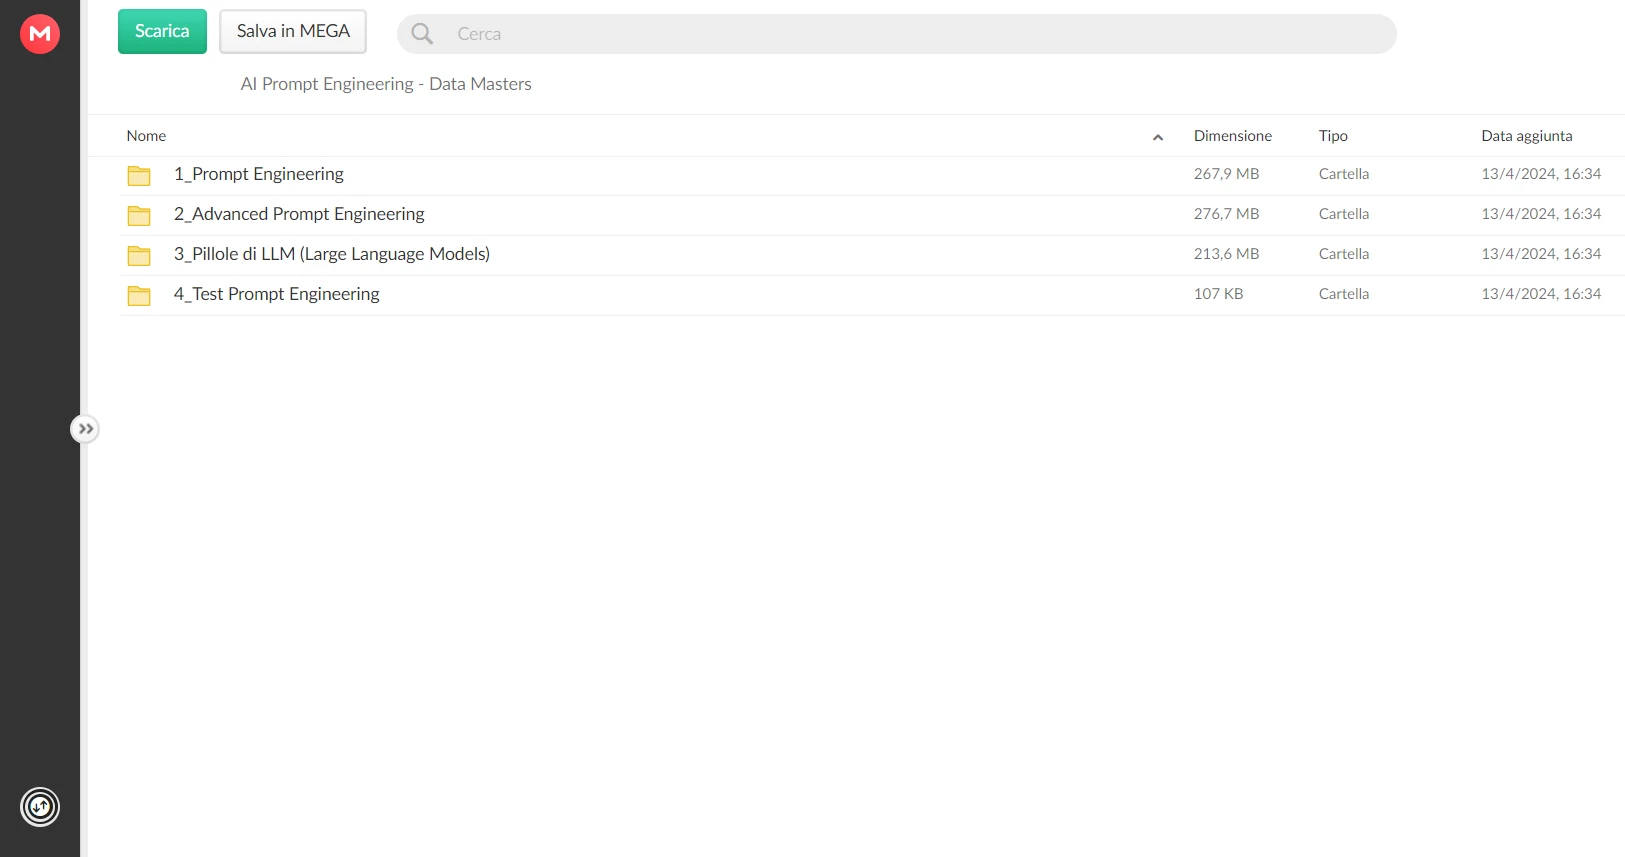Toggle sort direction arrow in Nome header
Viewport: 1625px width, 857px height.
(1158, 137)
